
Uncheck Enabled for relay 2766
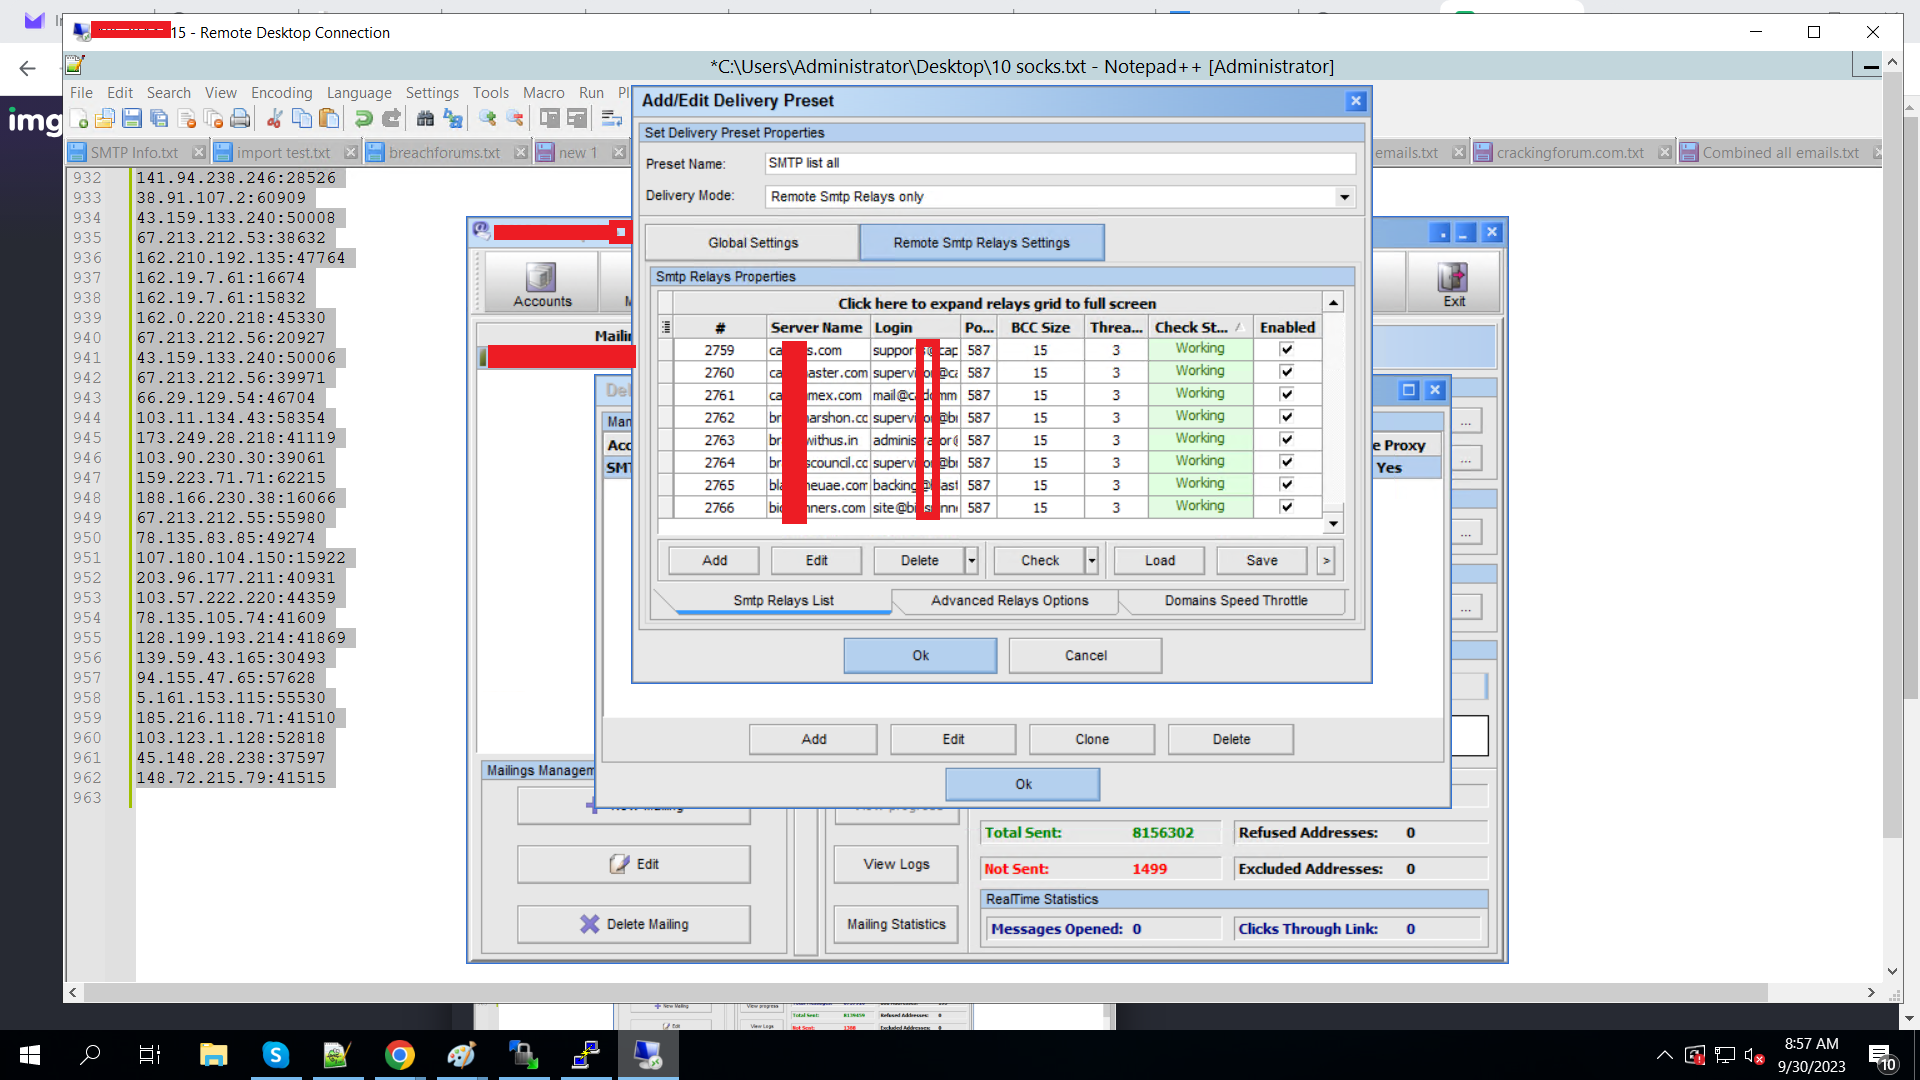[1287, 507]
